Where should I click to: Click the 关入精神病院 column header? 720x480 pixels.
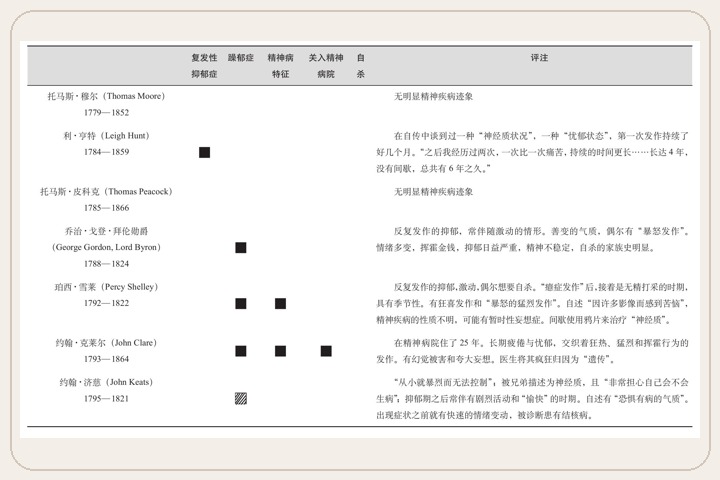point(326,66)
